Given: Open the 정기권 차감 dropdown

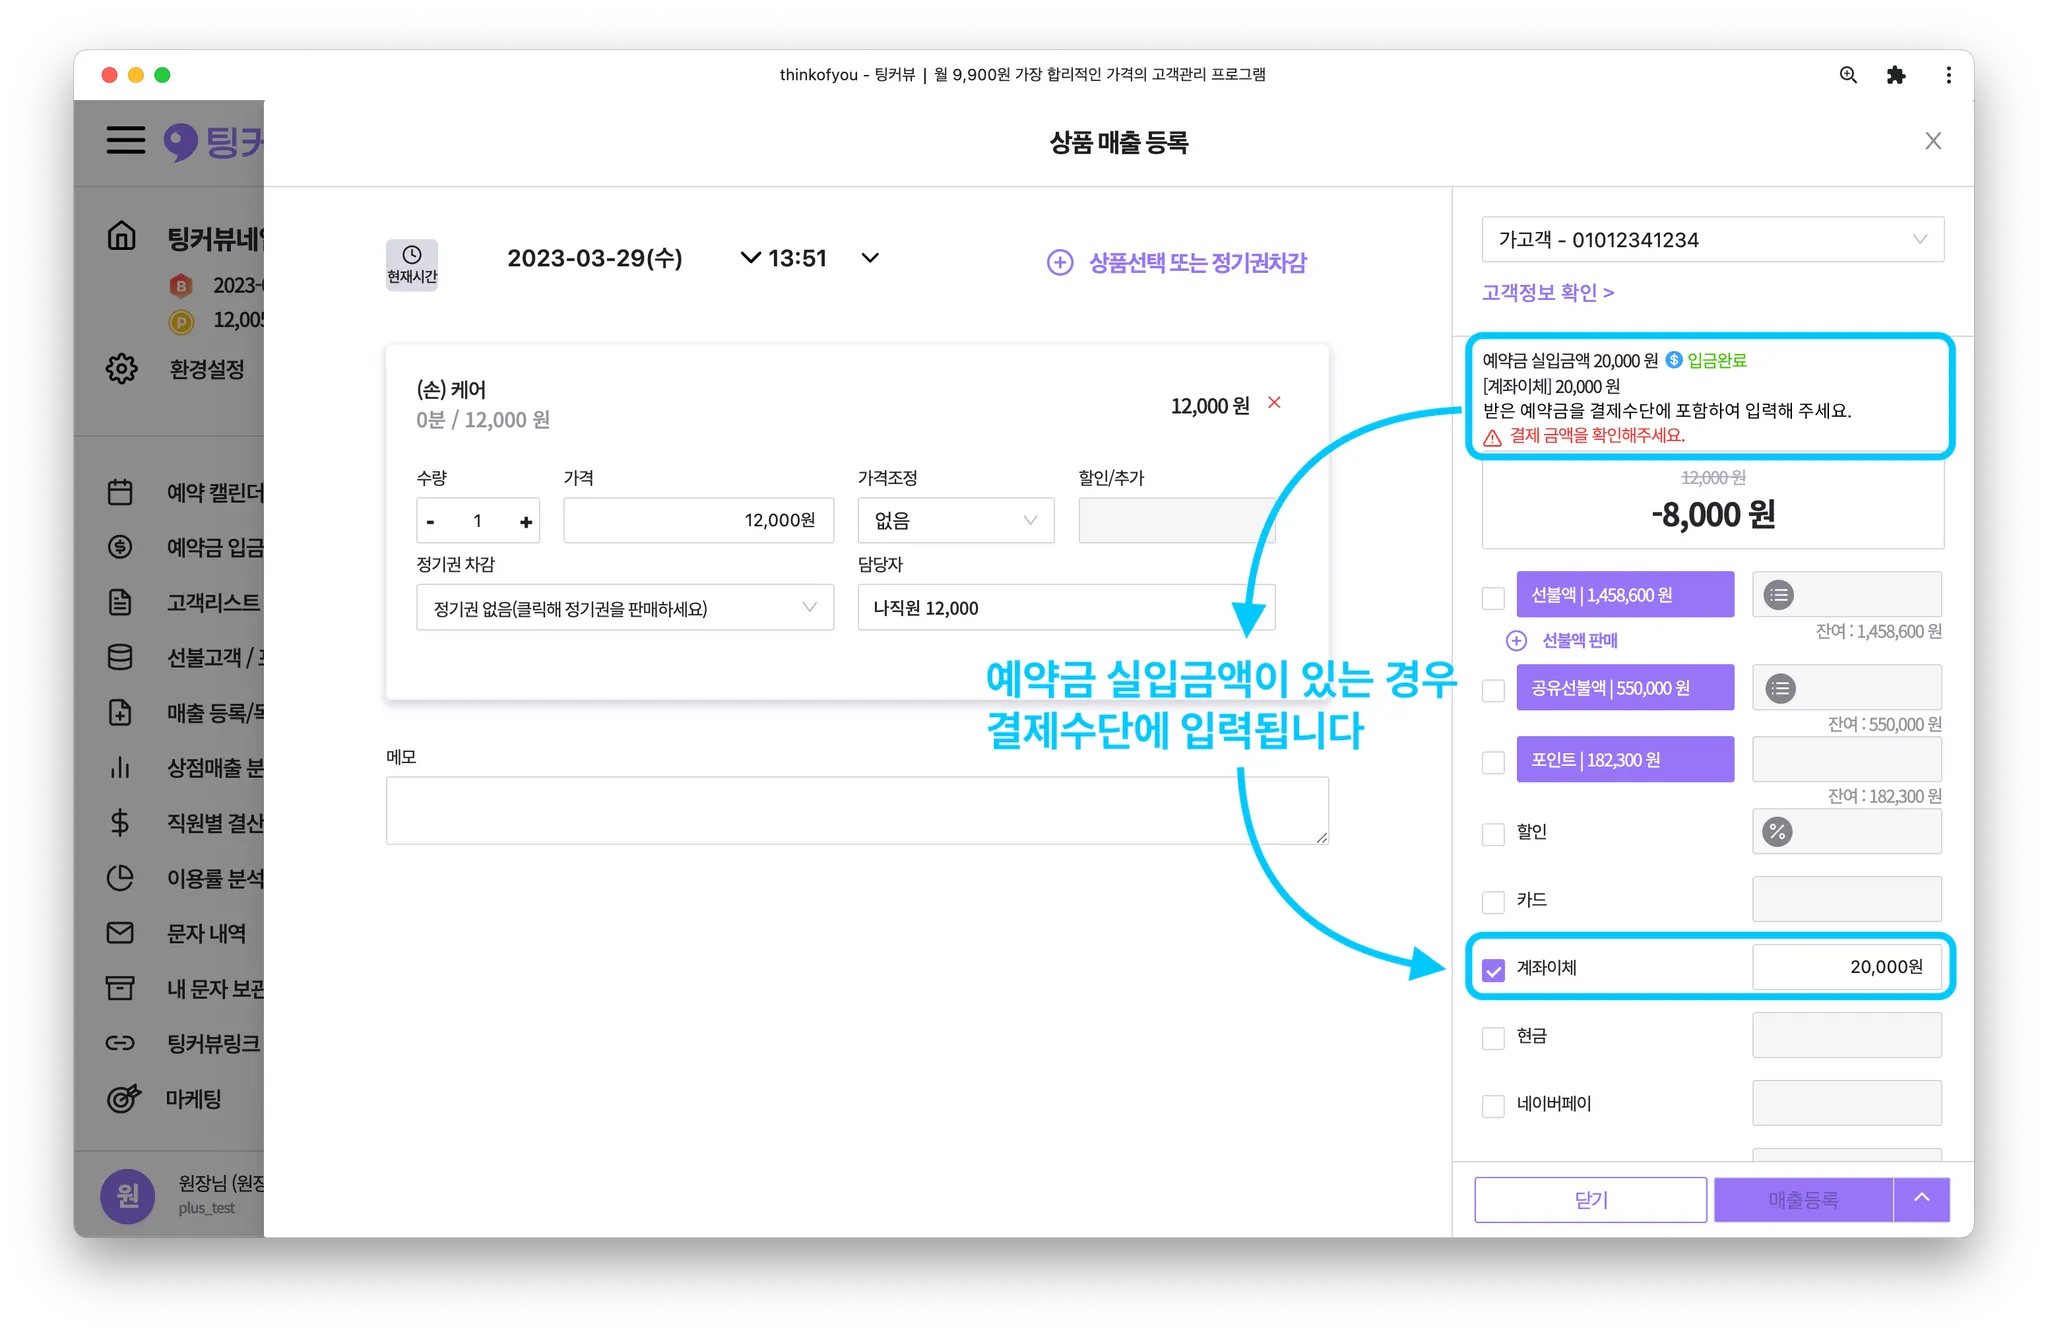Looking at the screenshot, I should point(624,608).
